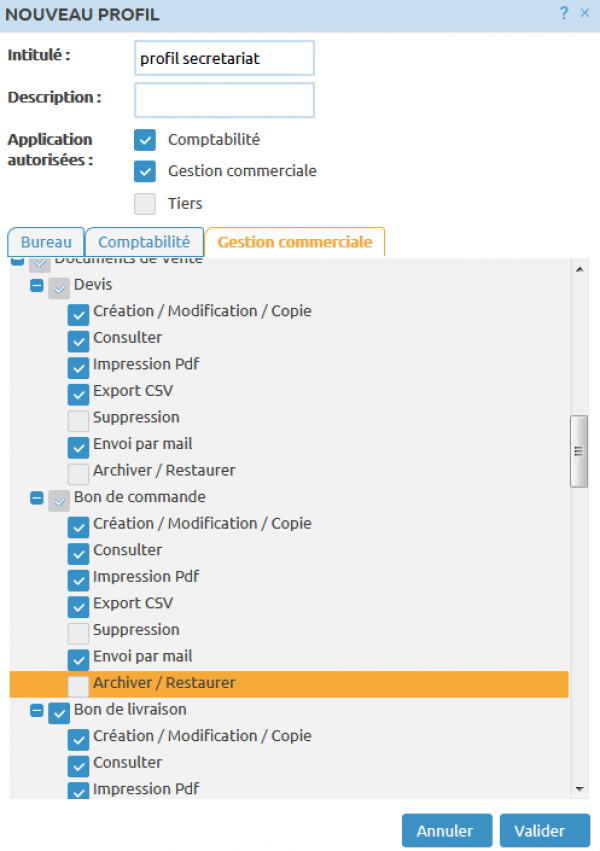Image resolution: width=600 pixels, height=851 pixels.
Task: Click the help question mark icon
Action: point(565,13)
